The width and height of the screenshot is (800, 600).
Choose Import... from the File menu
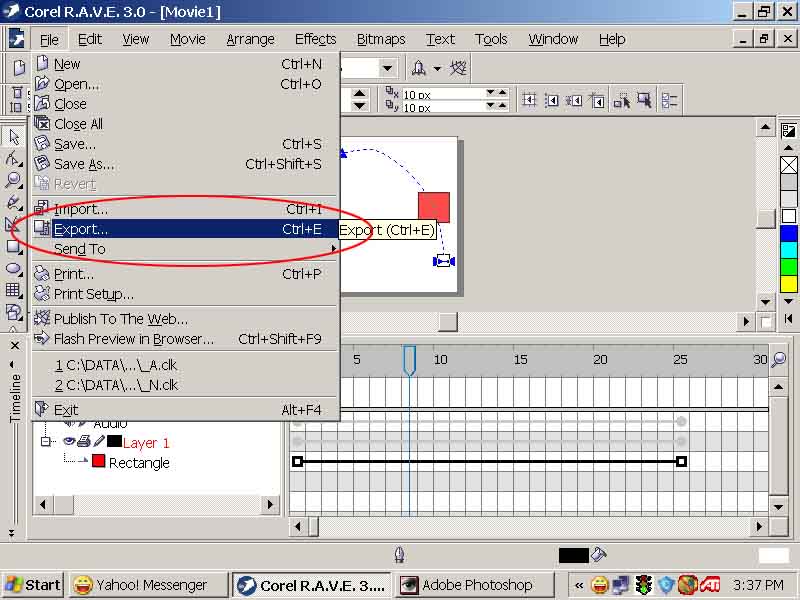[x=185, y=209]
